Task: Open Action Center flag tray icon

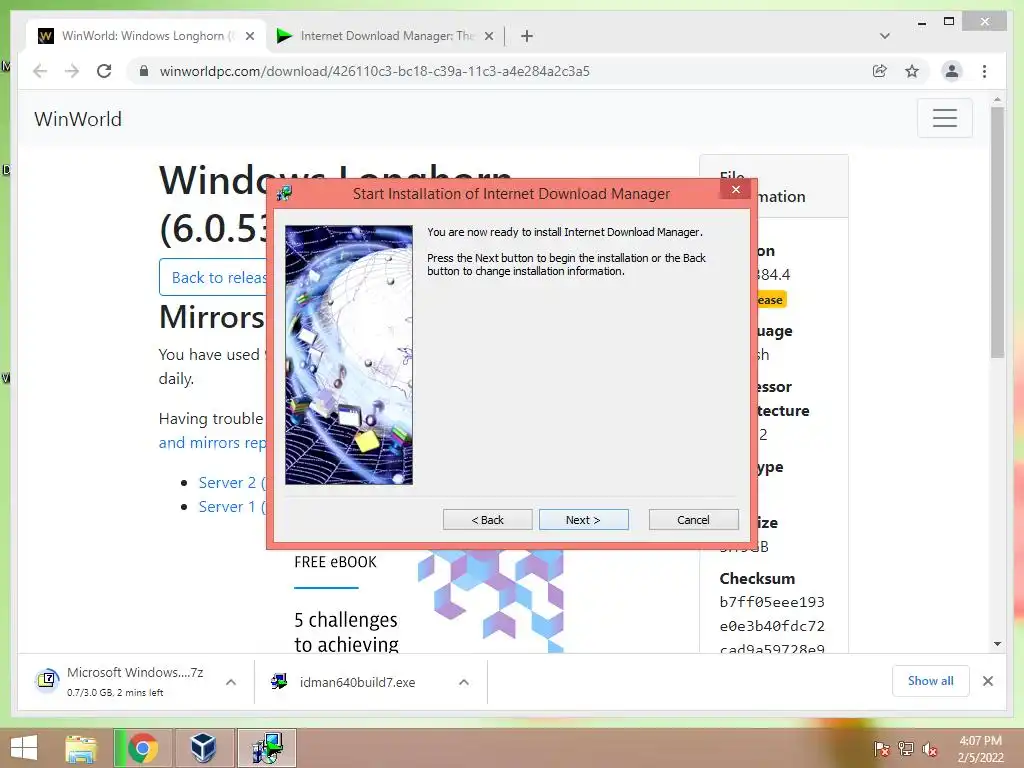Action: click(881, 748)
